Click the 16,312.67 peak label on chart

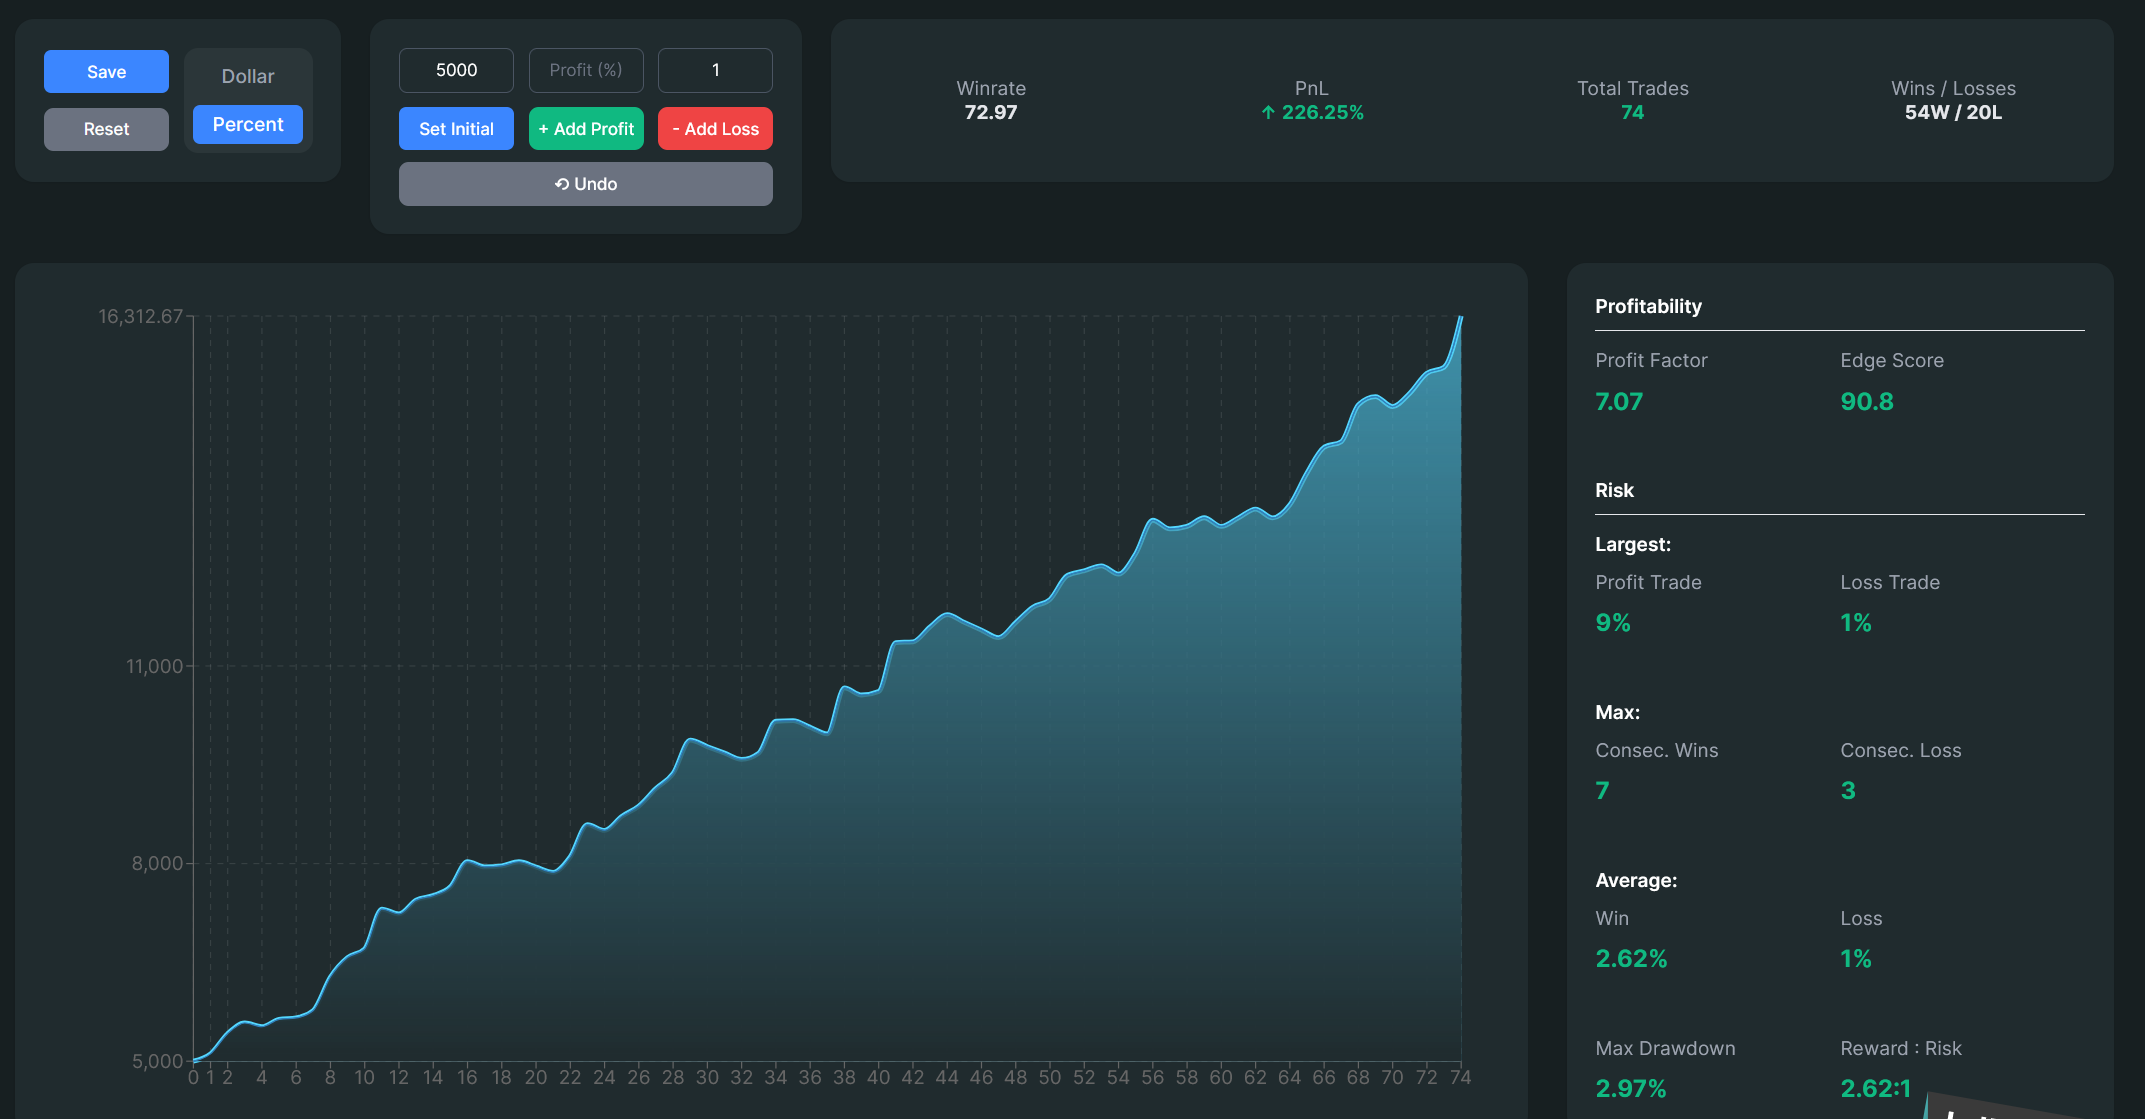coord(140,317)
